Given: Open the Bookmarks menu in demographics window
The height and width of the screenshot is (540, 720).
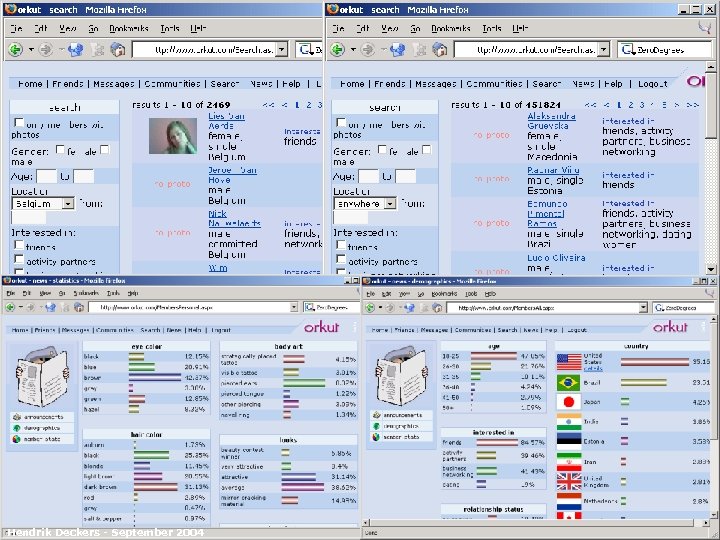Looking at the screenshot, I should [x=444, y=293].
